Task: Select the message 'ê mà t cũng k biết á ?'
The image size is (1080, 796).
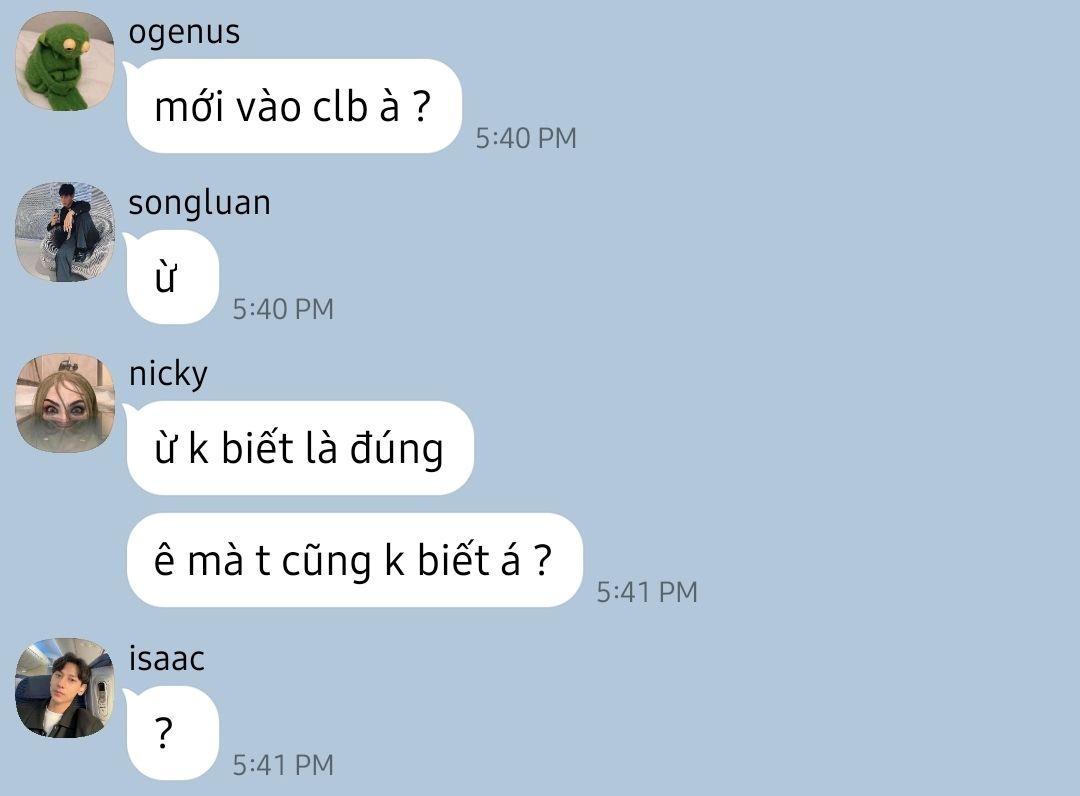Action: pos(355,560)
